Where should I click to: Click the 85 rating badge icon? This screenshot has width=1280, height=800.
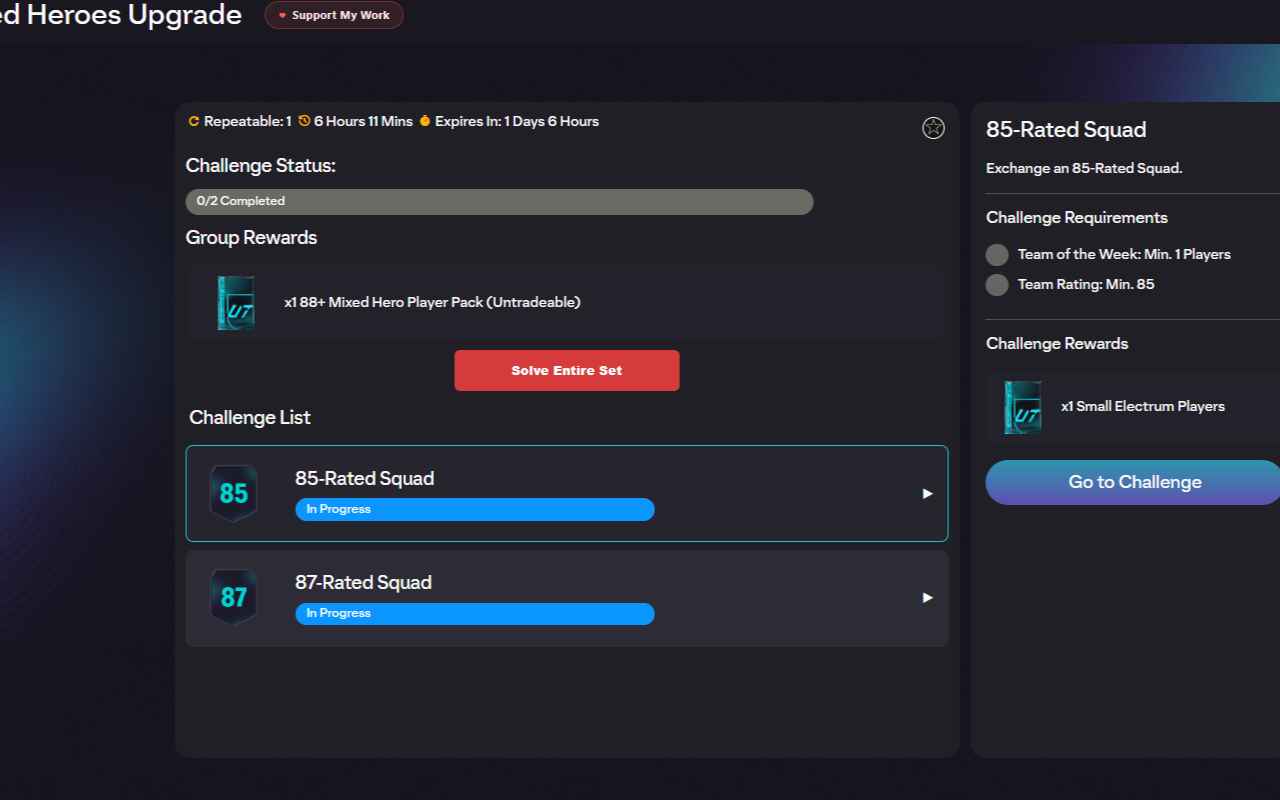(233, 493)
